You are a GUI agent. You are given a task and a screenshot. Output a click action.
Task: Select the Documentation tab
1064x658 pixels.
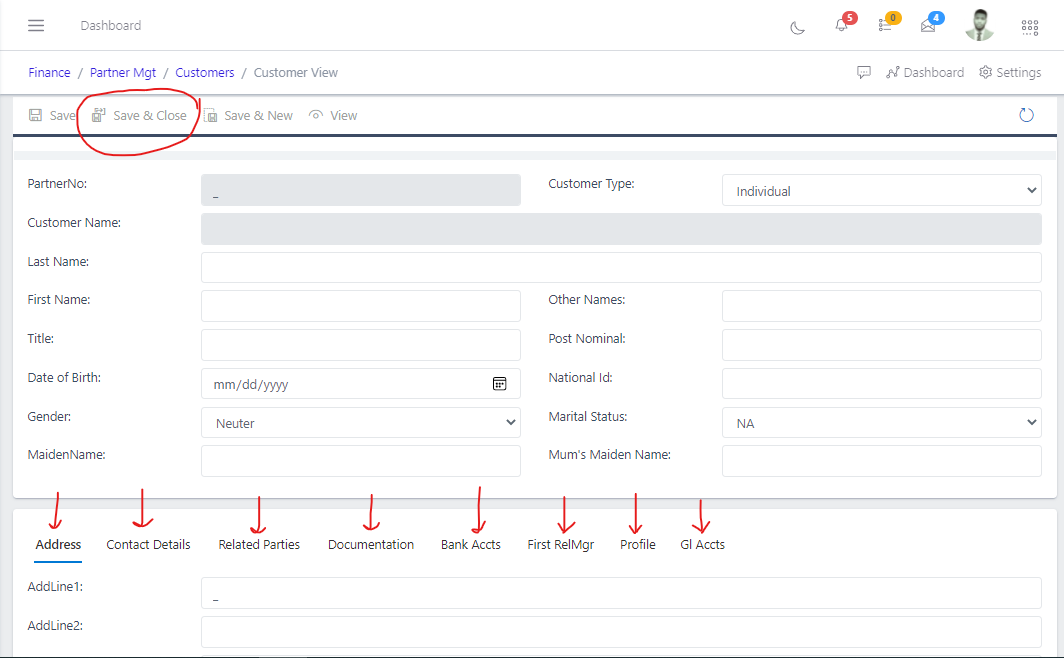coord(370,544)
